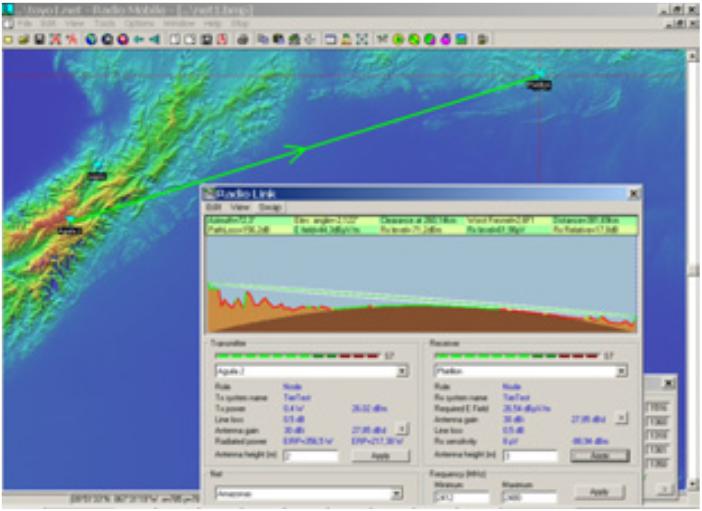Open the Swap menu in Radio Link

270,207
